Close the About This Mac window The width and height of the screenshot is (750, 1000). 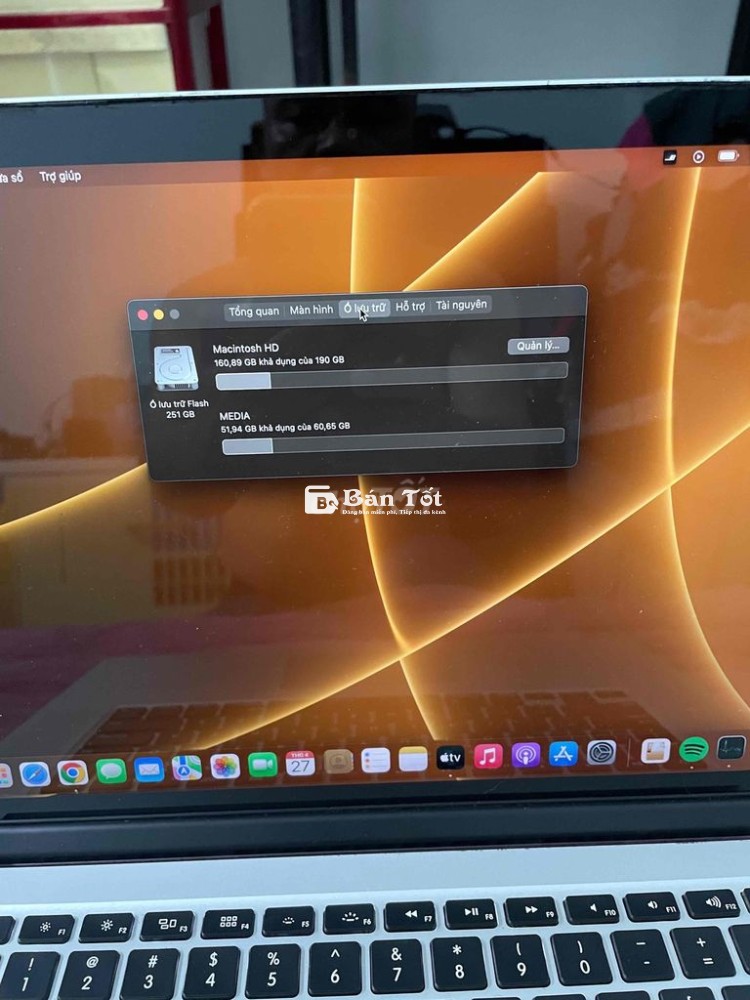click(143, 315)
